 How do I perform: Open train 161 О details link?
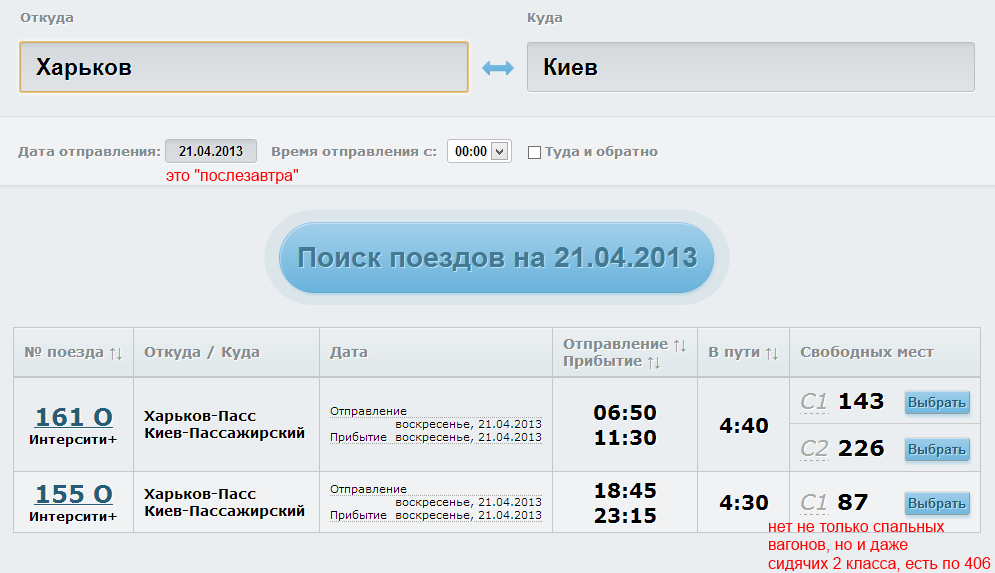[x=74, y=416]
